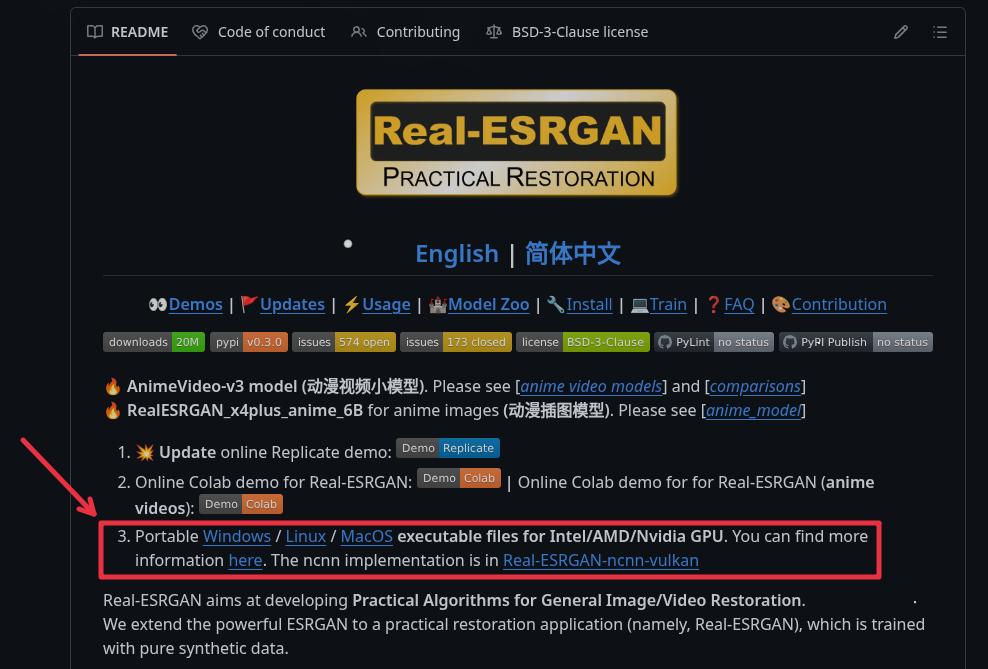The height and width of the screenshot is (669, 988).
Task: Select the English language link
Action: point(457,254)
